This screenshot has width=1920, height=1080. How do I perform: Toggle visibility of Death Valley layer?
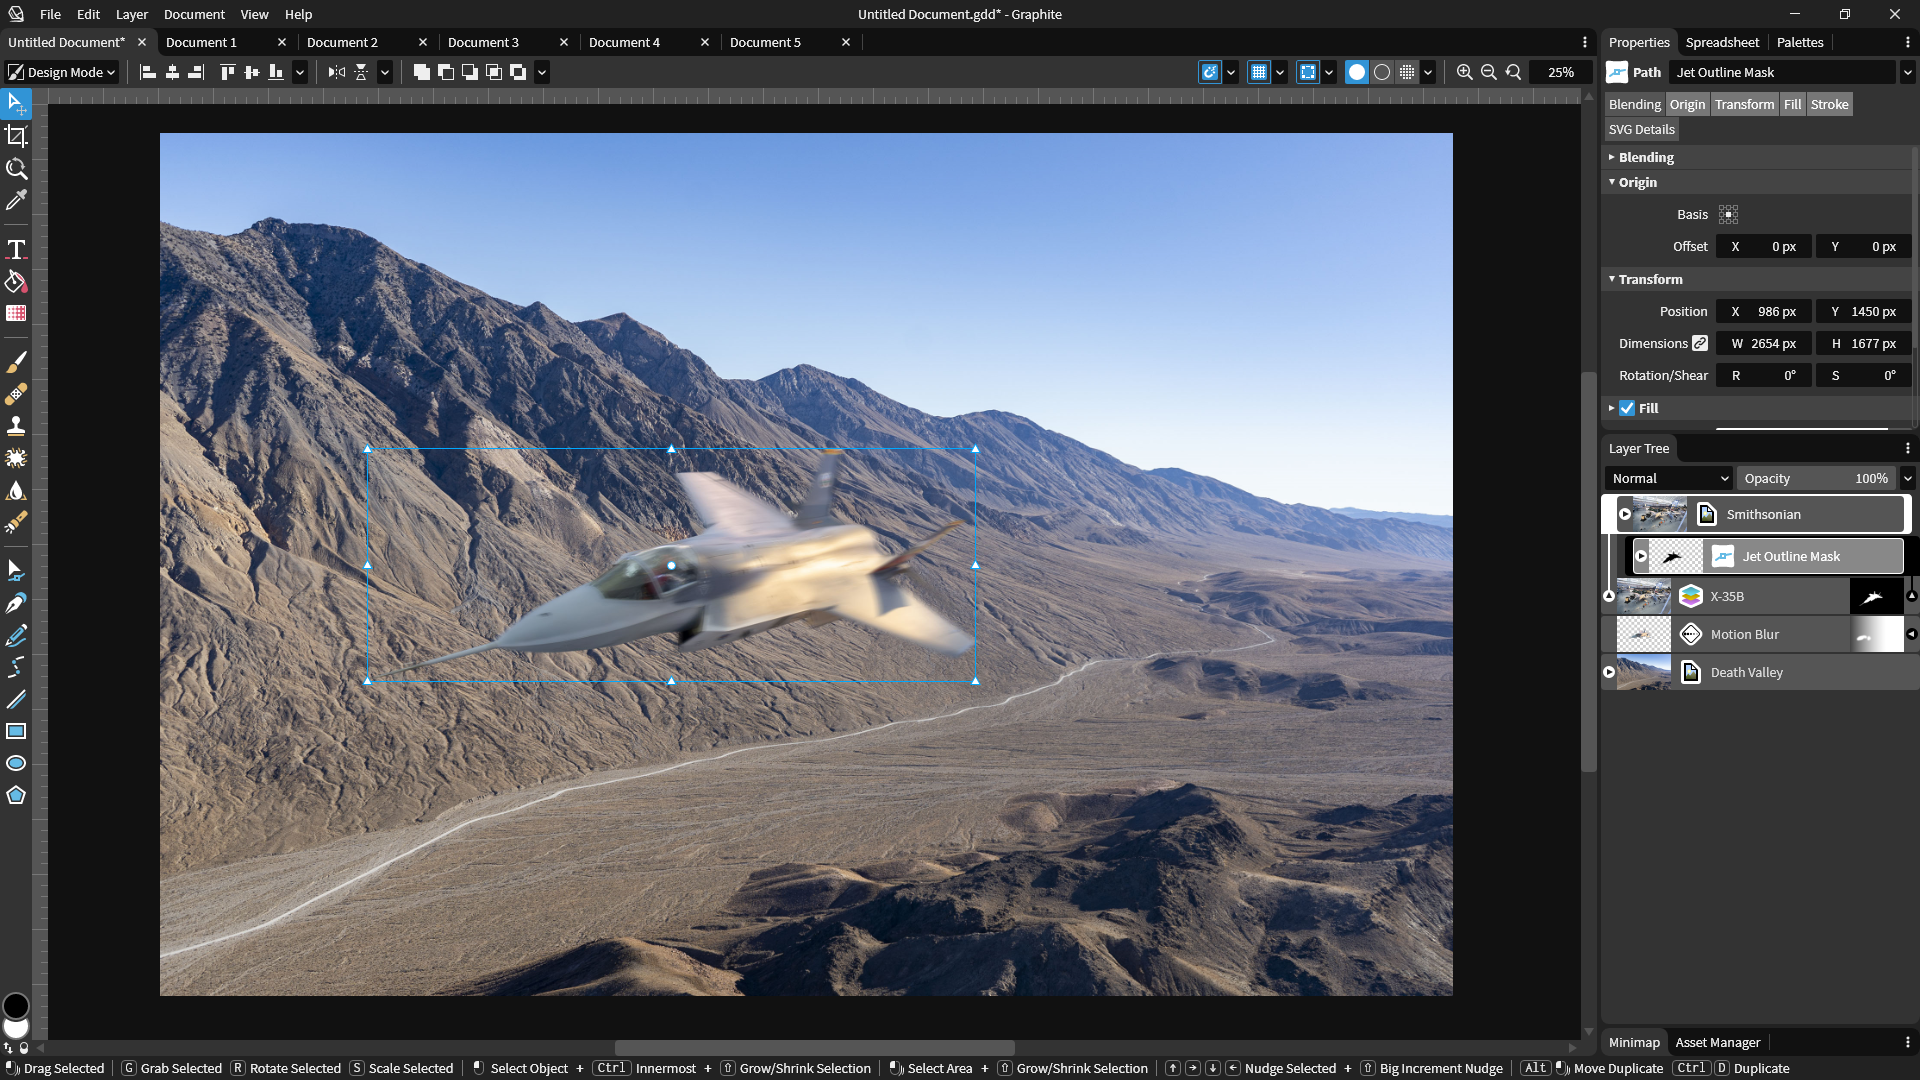coord(1609,671)
